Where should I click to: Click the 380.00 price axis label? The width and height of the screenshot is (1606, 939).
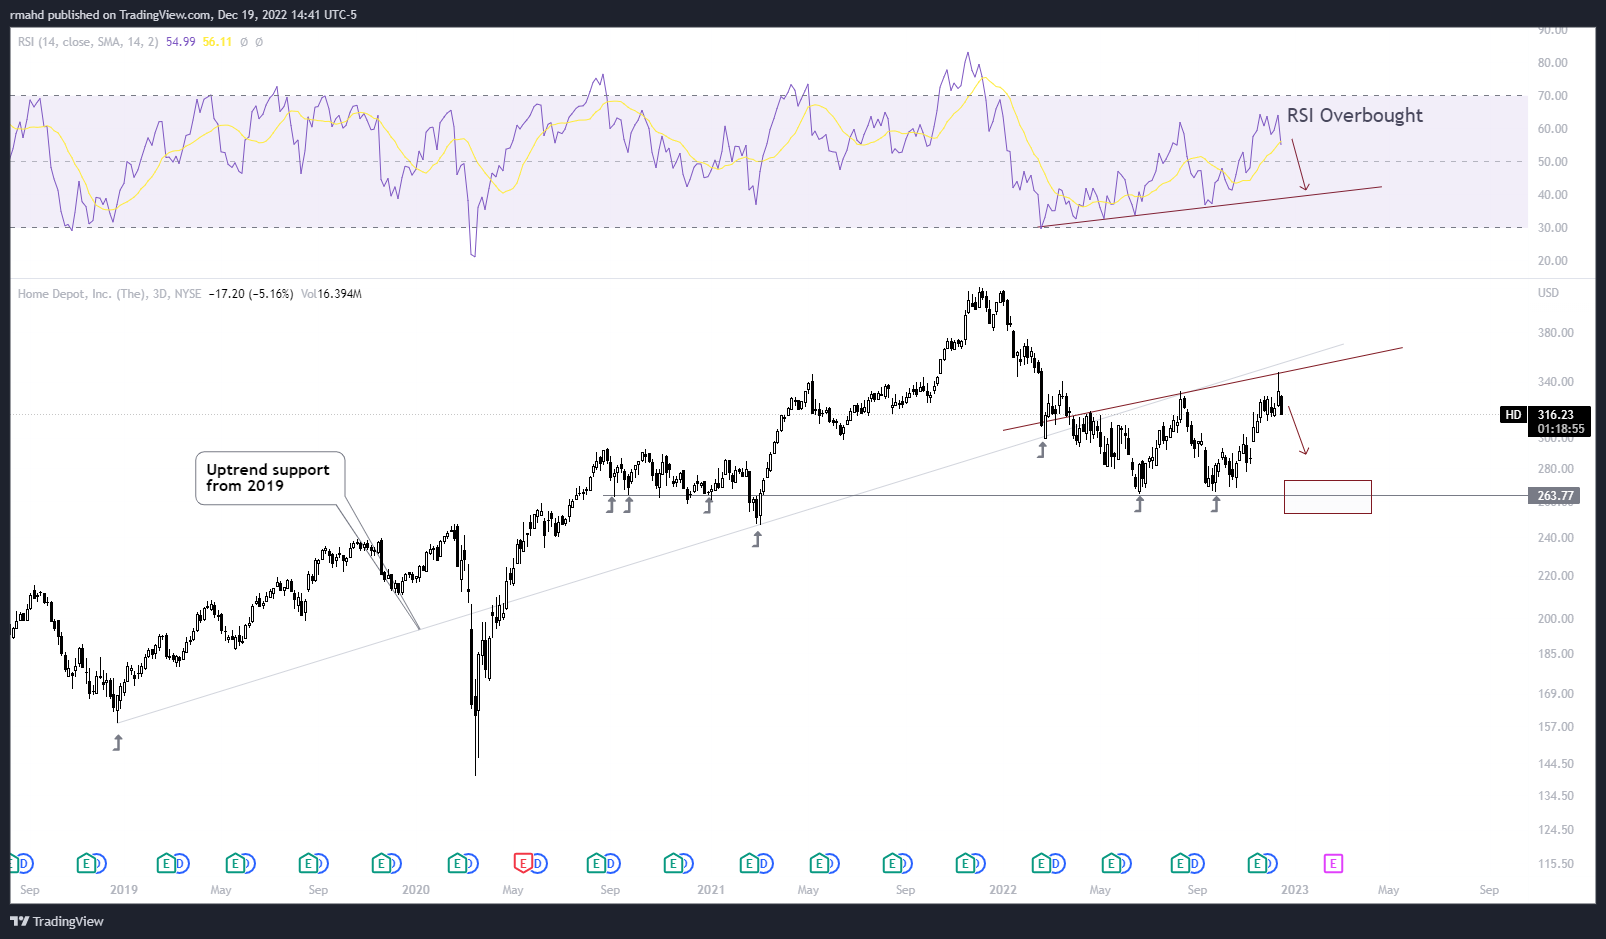[x=1556, y=333]
